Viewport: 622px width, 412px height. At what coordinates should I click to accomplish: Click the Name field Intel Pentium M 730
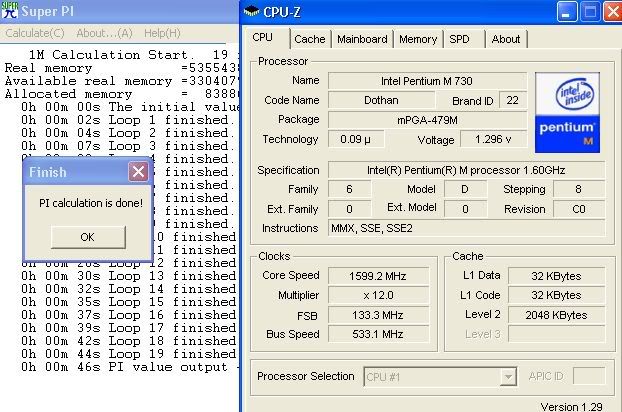[427, 81]
